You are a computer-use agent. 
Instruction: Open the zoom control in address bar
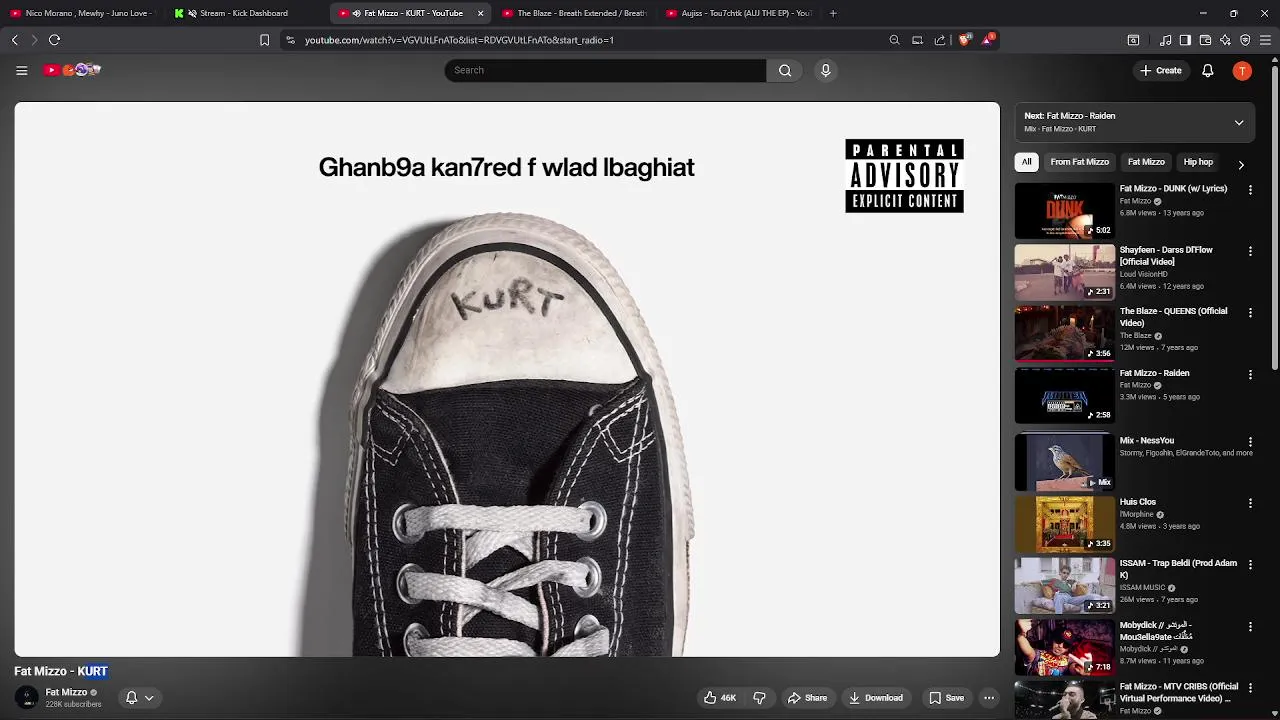894,40
